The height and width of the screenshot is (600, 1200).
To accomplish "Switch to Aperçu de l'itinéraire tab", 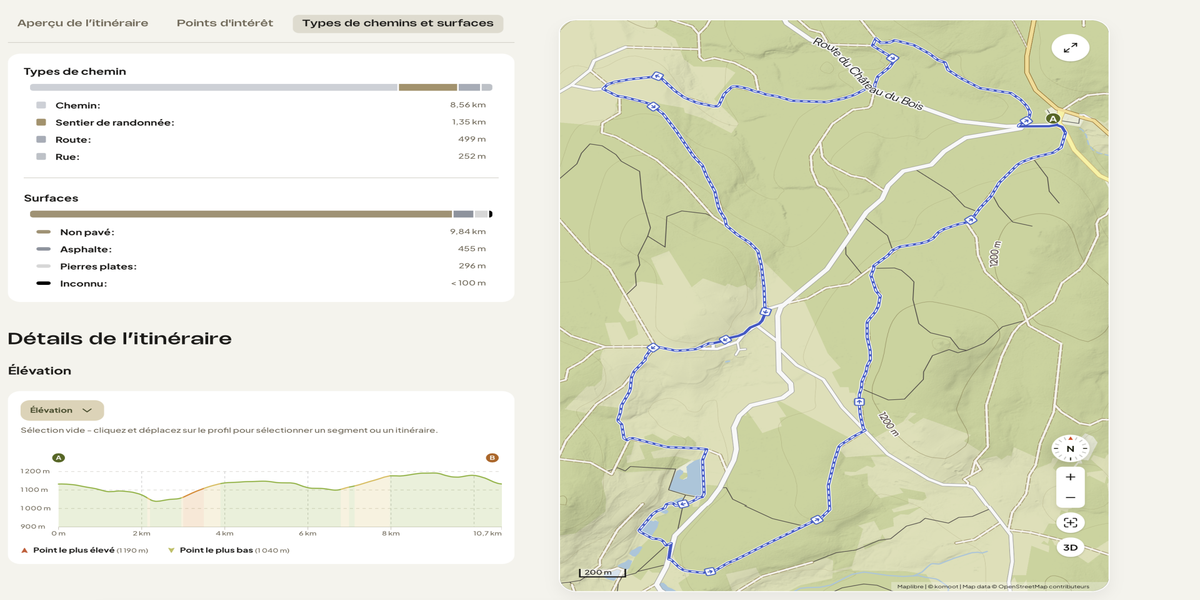I will (83, 23).
